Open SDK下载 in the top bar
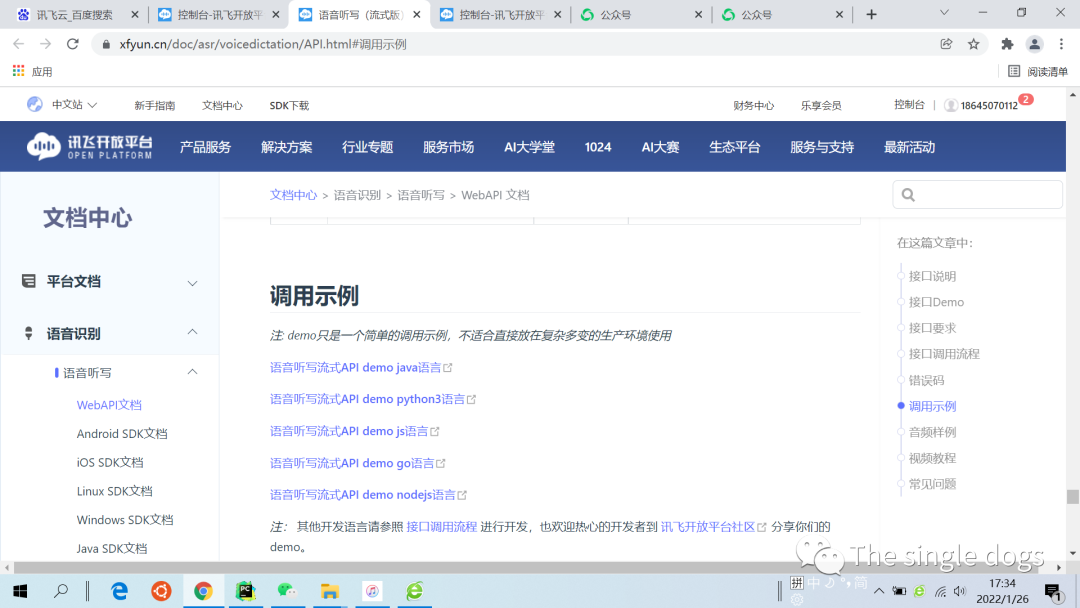 pyautogui.click(x=289, y=105)
